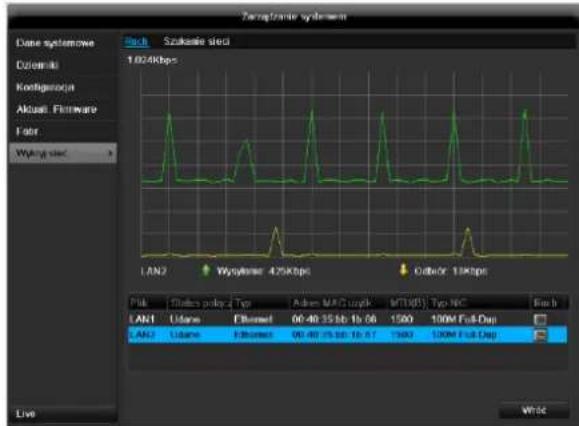Screen dimensions: 579x426
Task: Select the LAN1 row in the table
Action: pos(347,319)
